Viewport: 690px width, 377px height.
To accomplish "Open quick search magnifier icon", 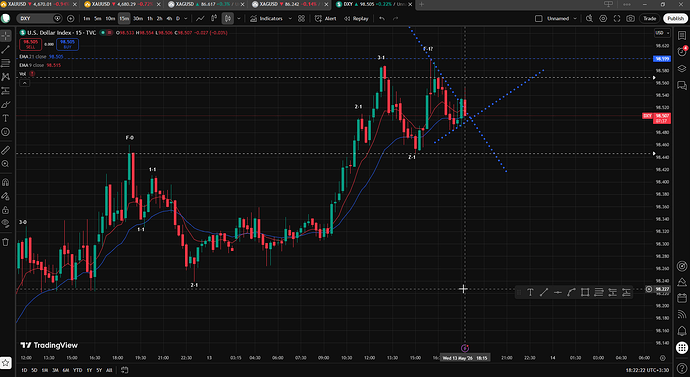I will click(x=590, y=18).
